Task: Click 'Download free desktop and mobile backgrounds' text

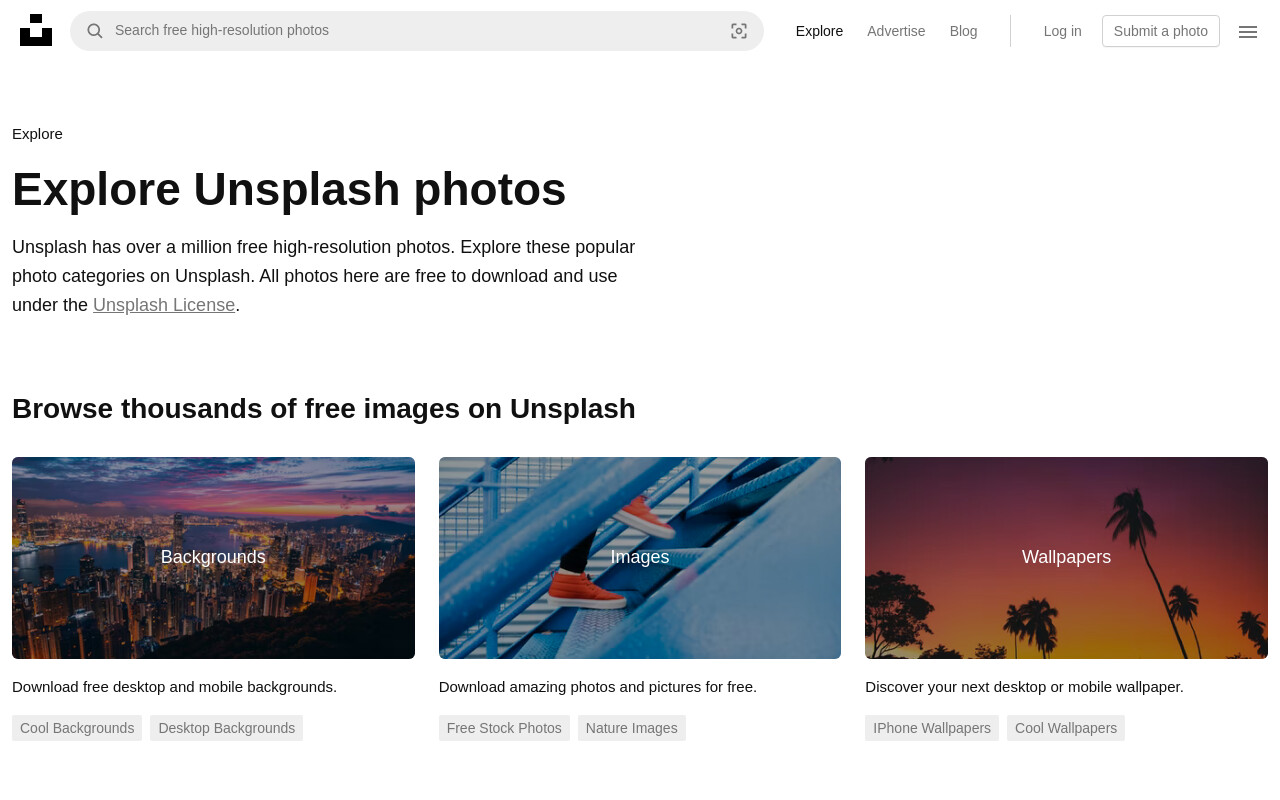Action: click(x=174, y=687)
